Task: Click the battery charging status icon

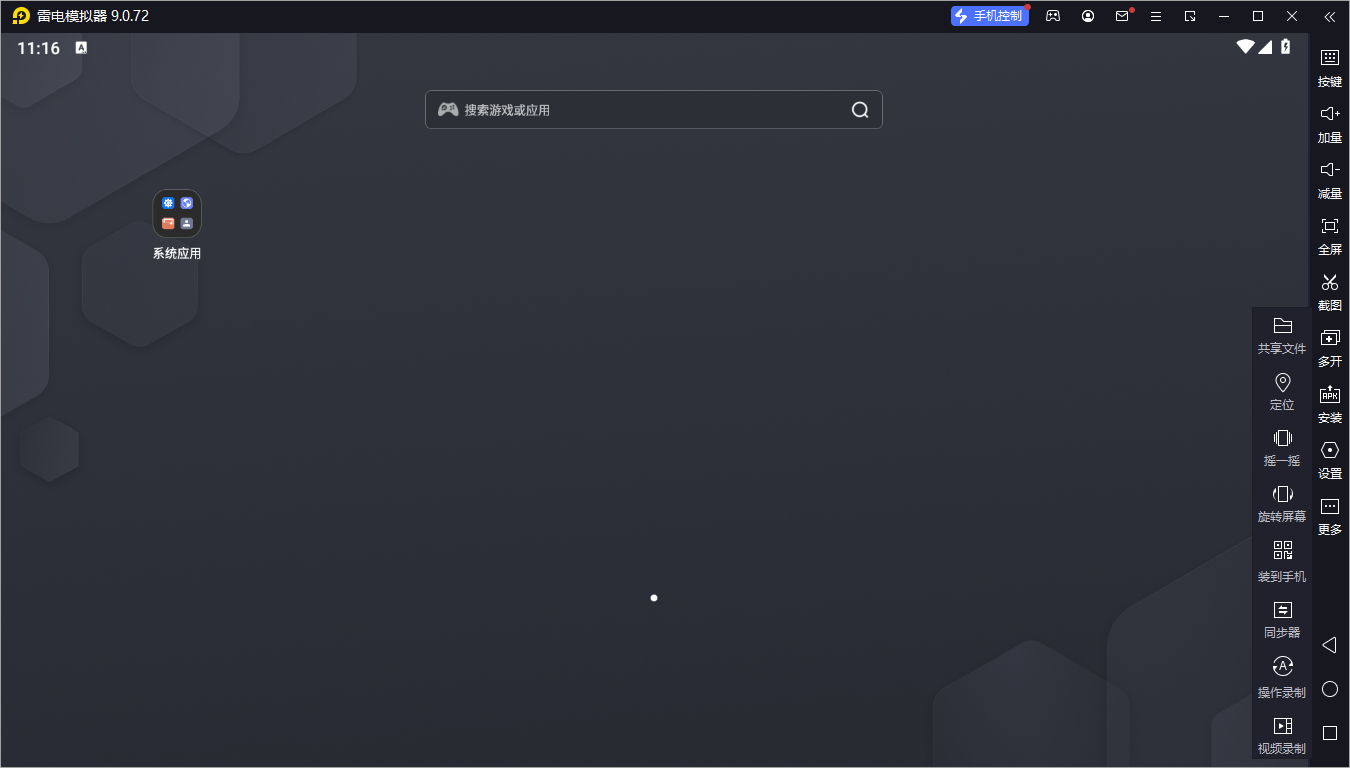Action: tap(1286, 46)
